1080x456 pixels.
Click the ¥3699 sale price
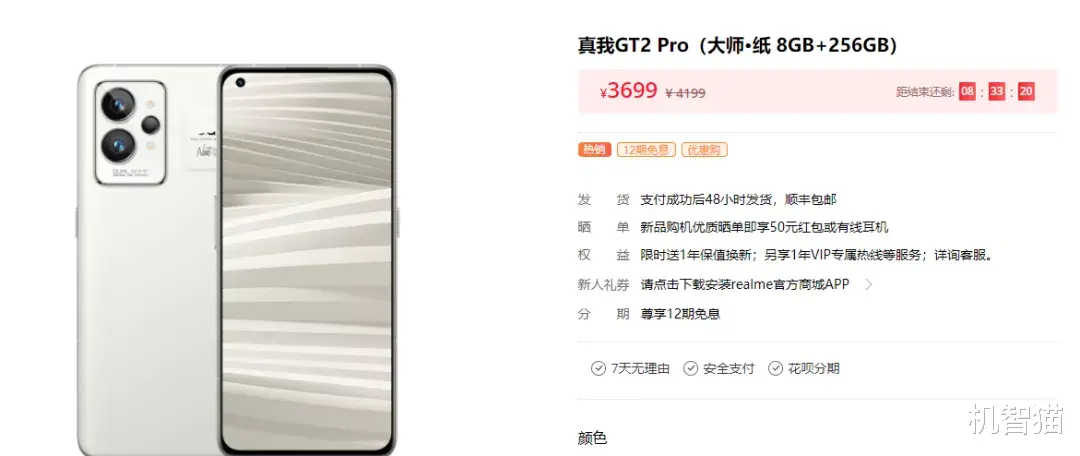(628, 90)
